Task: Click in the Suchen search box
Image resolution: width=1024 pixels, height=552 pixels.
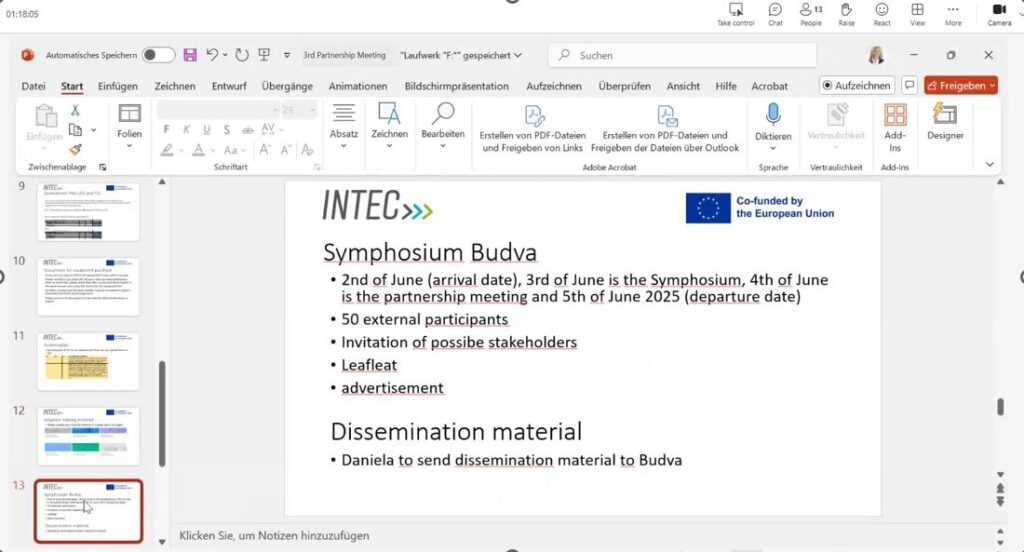Action: click(682, 56)
